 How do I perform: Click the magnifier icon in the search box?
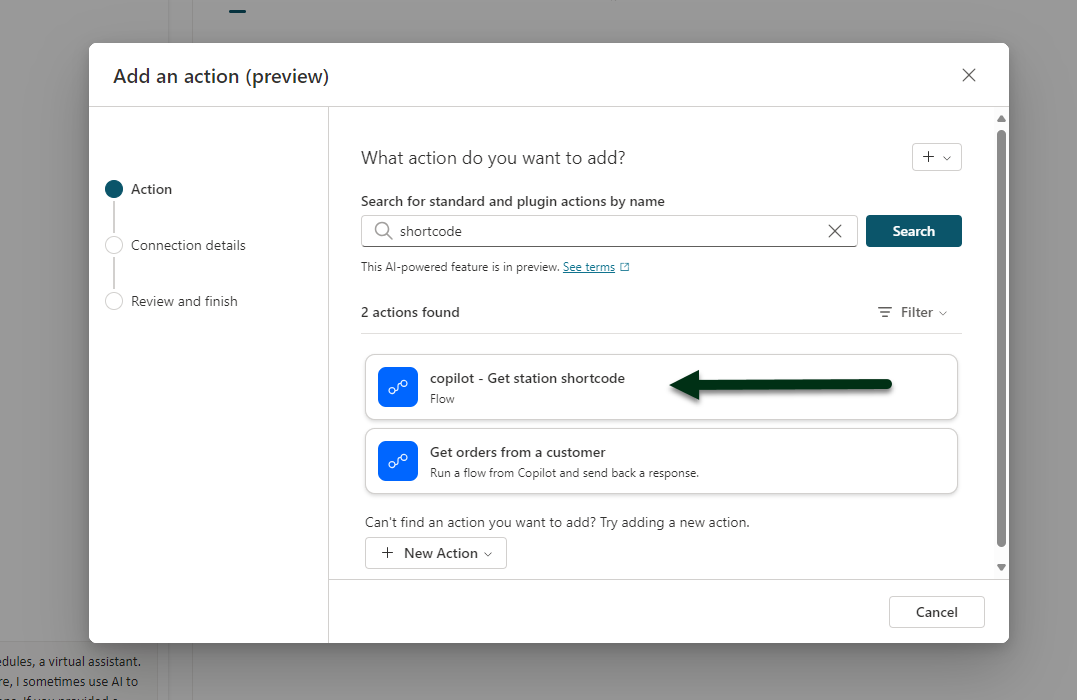coord(383,231)
